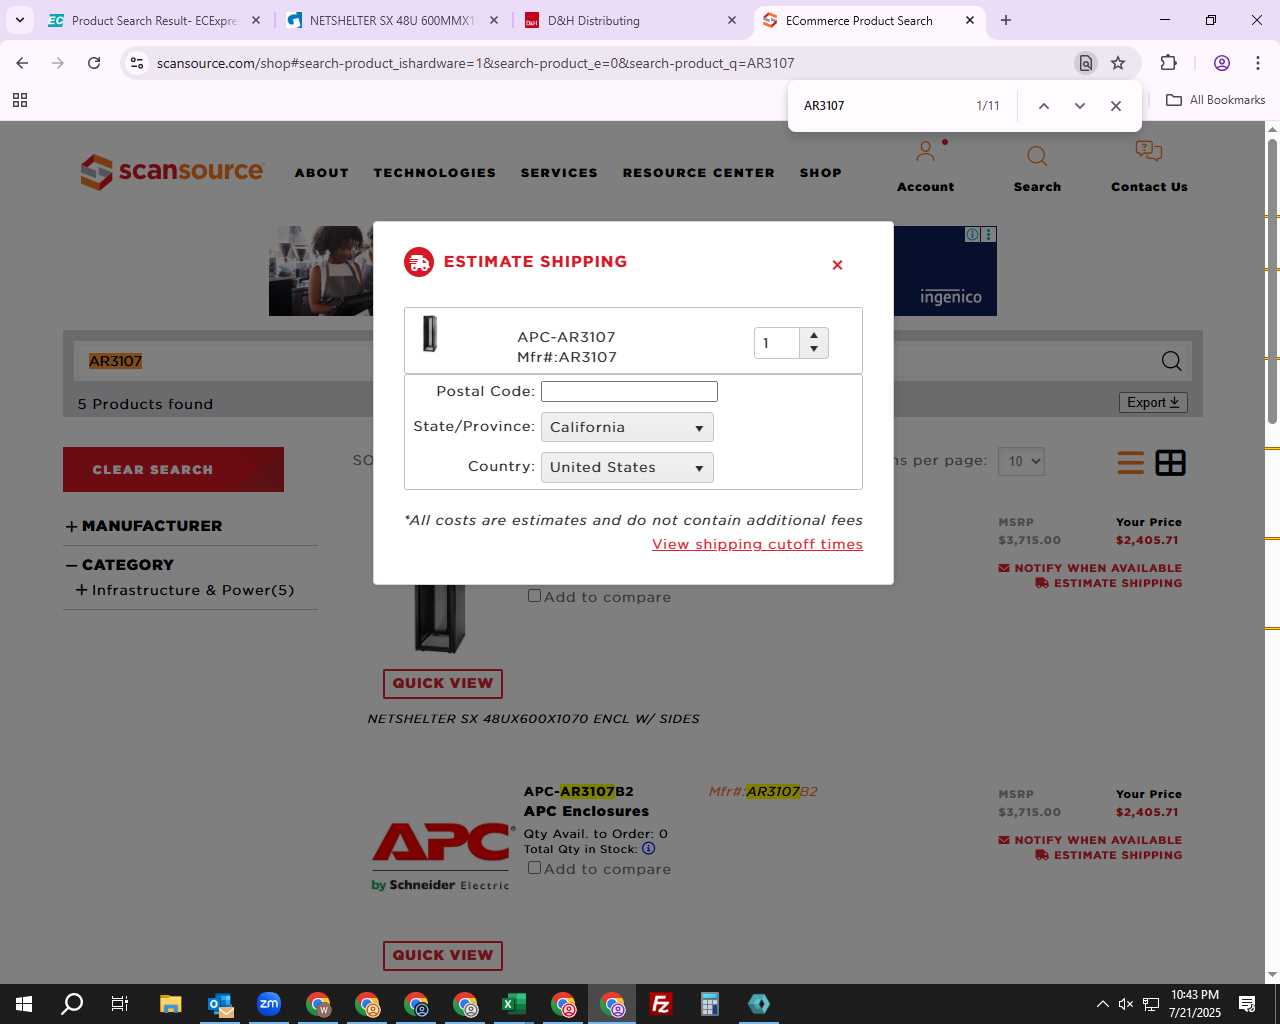Check Add to compare for APC-AR3107B2
The image size is (1280, 1024).
click(534, 868)
